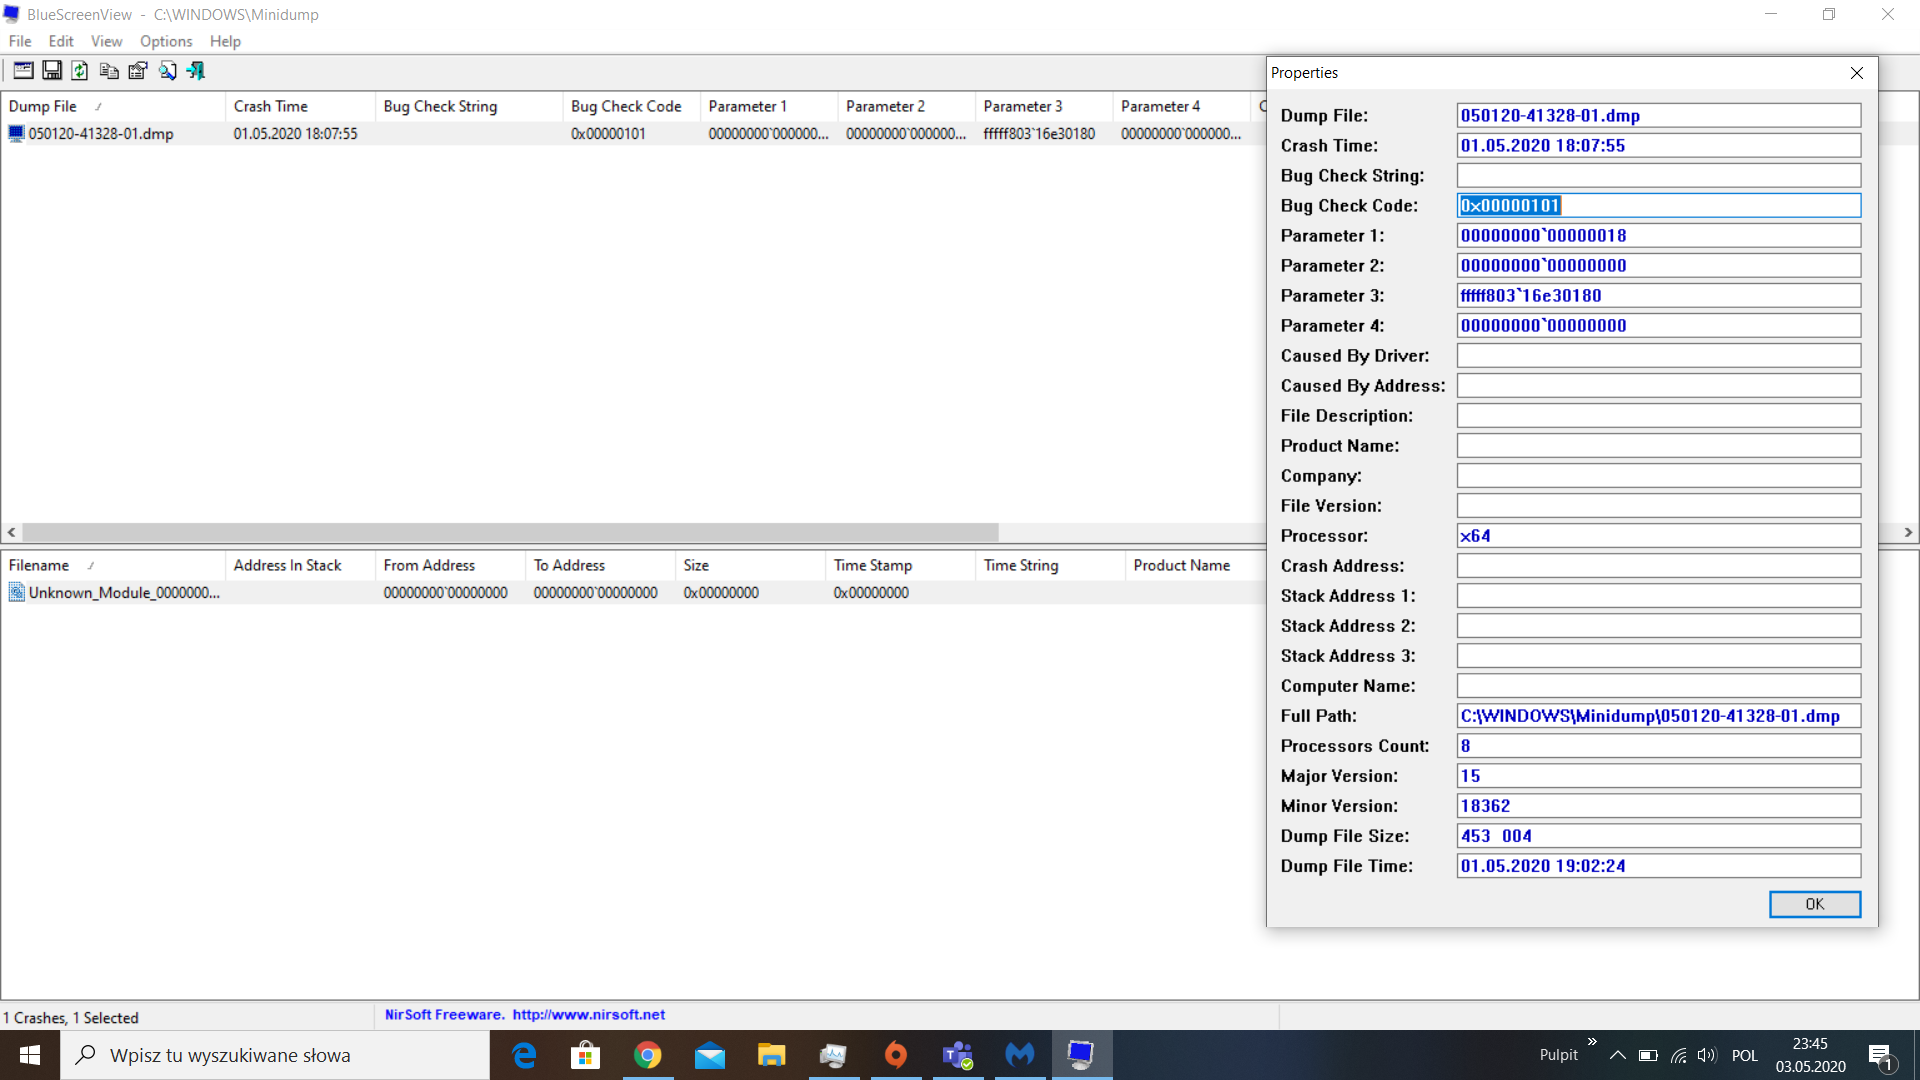
Task: Sort by the Crash Time column header
Action: 300,106
